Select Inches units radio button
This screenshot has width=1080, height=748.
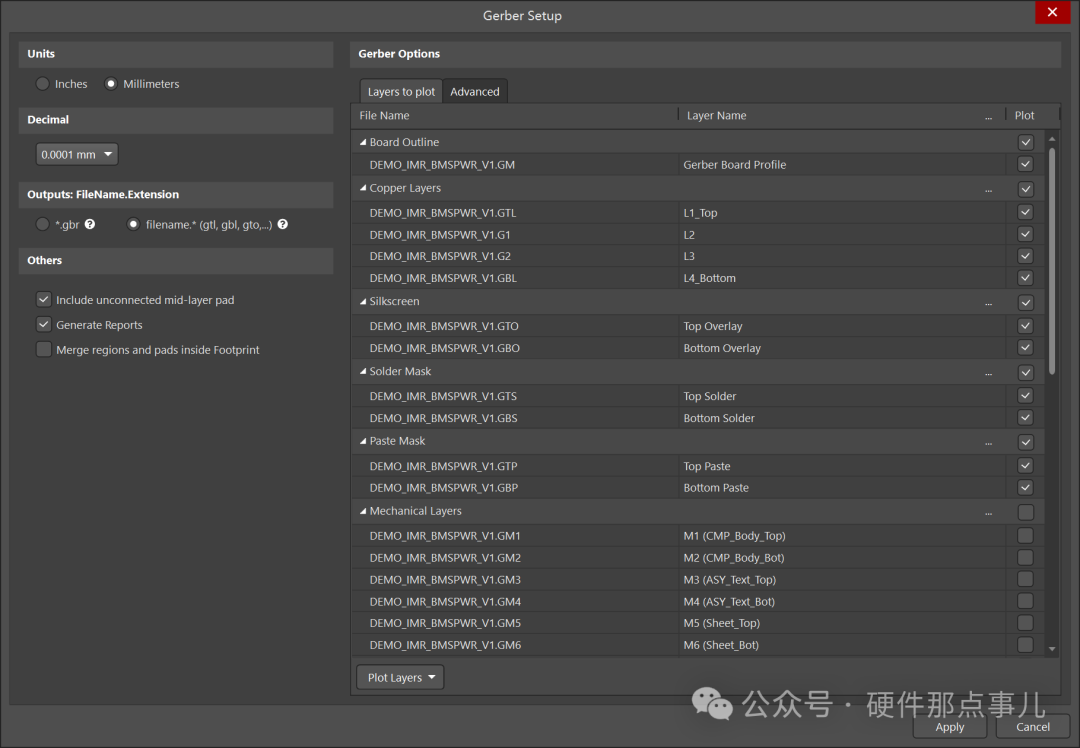click(43, 83)
